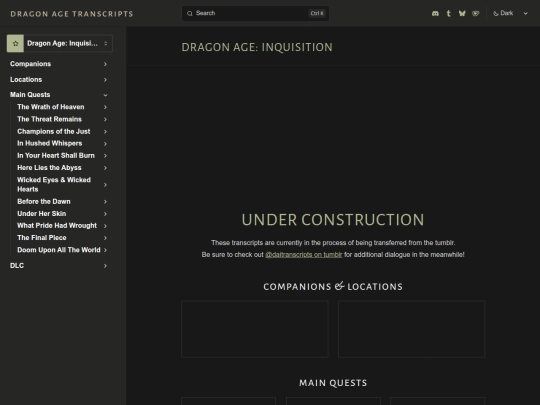The height and width of the screenshot is (405, 540).
Task: Open the Ko-fi cup icon link
Action: pyautogui.click(x=476, y=13)
